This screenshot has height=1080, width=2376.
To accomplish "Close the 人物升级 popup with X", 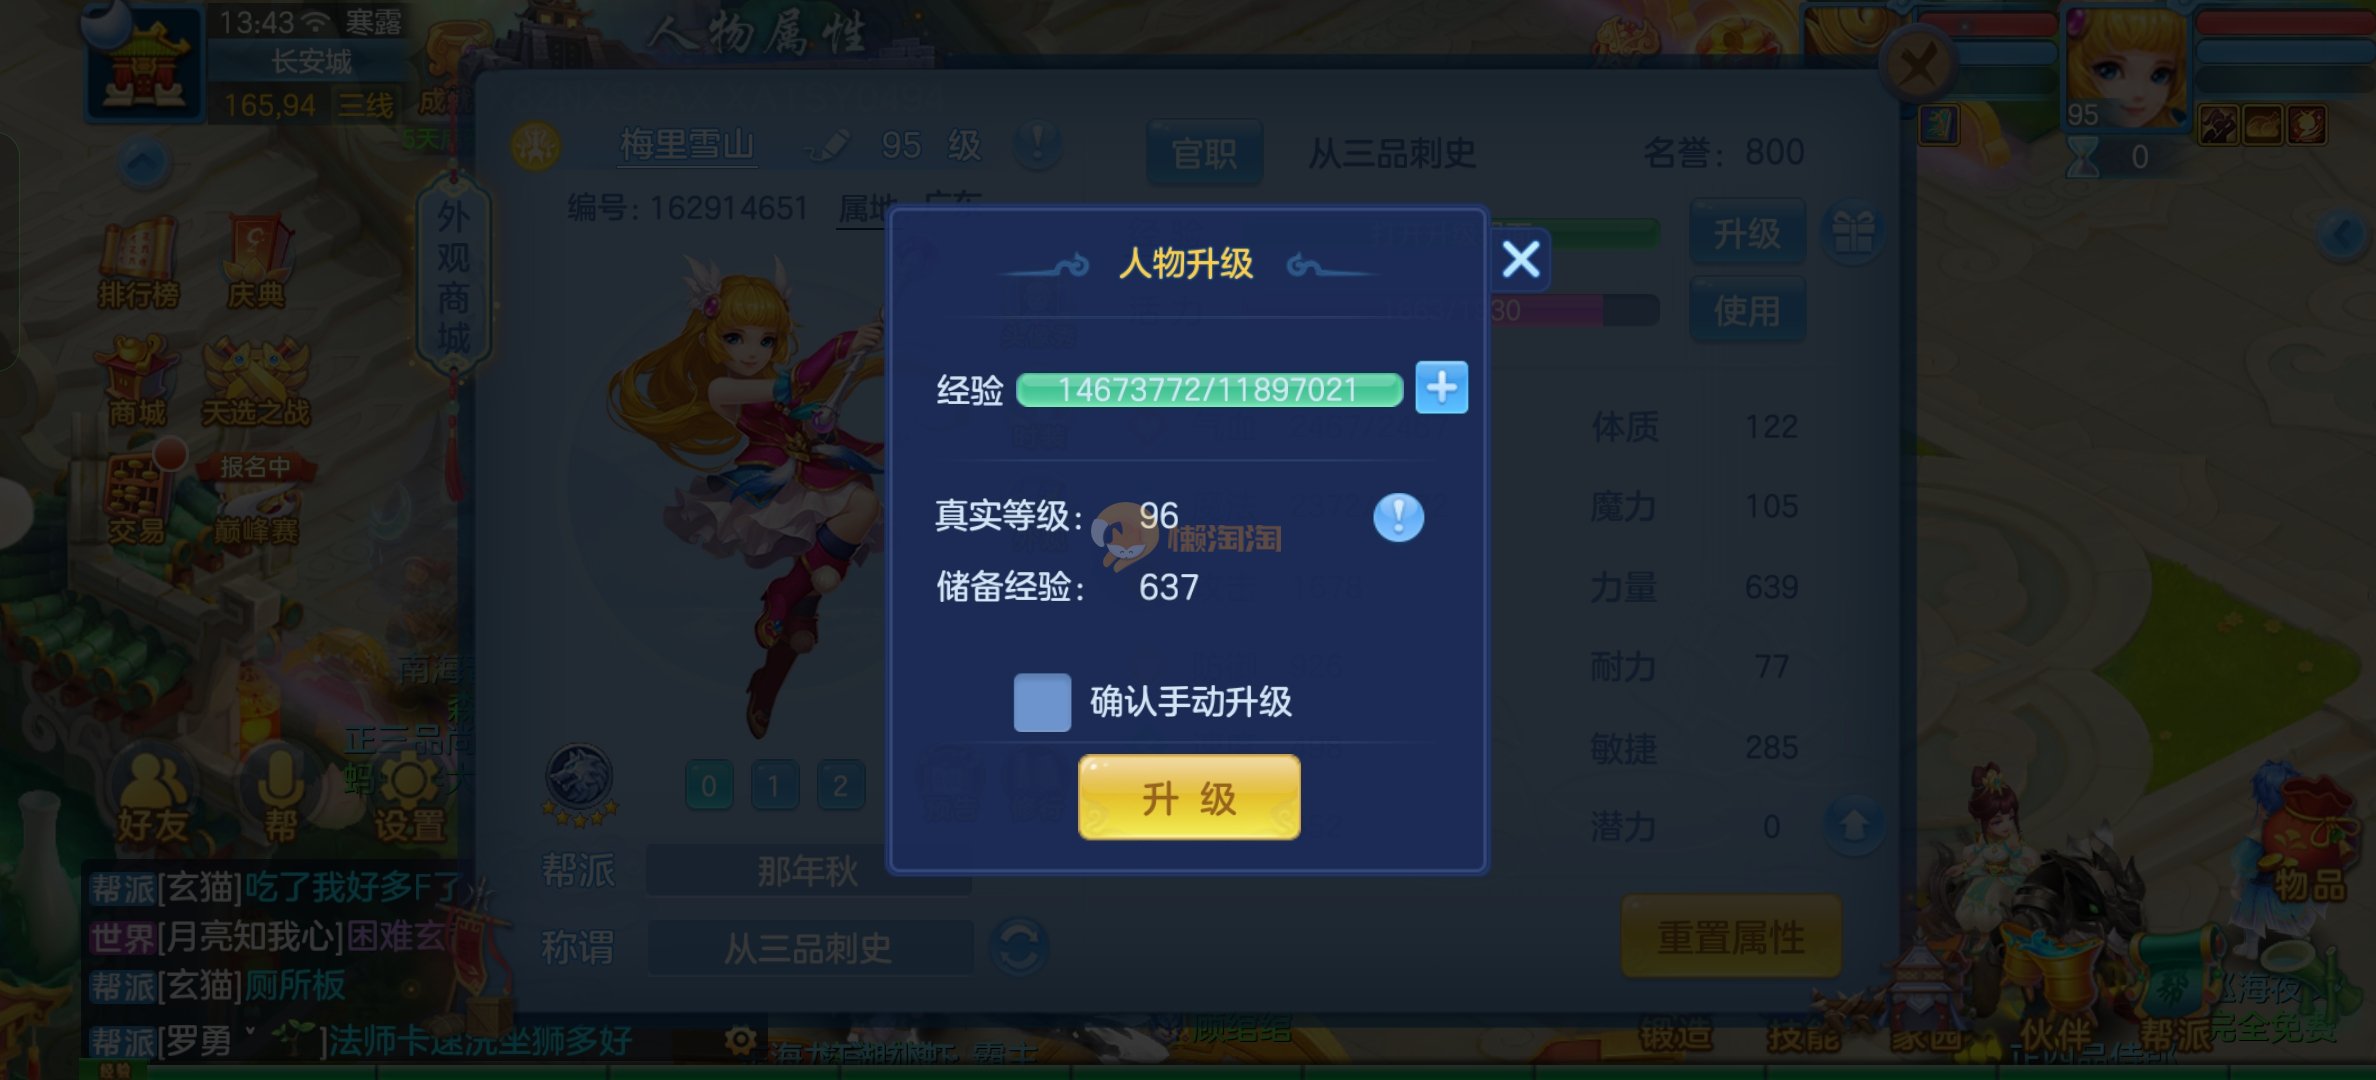I will pos(1521,260).
